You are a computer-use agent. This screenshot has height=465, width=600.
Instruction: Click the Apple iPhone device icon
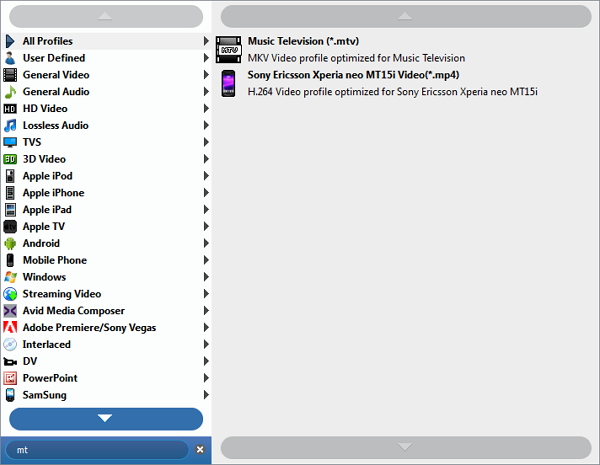click(10, 193)
